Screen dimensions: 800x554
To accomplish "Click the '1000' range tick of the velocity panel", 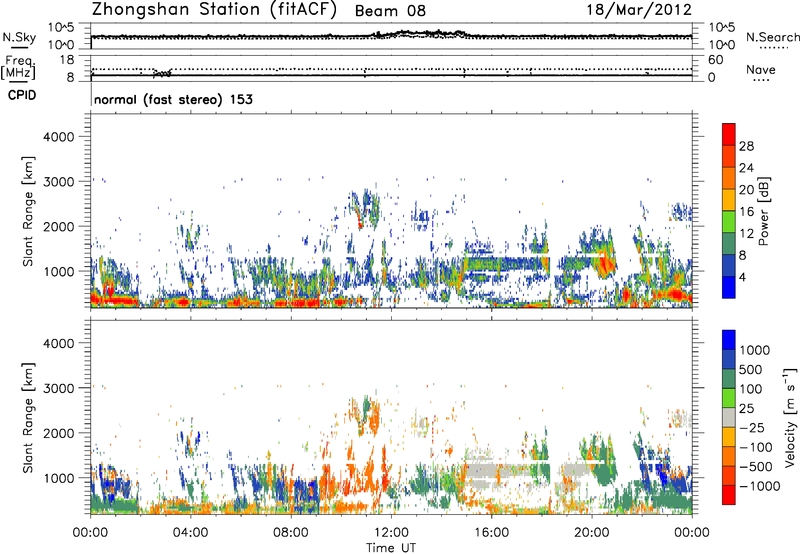I will [59, 478].
